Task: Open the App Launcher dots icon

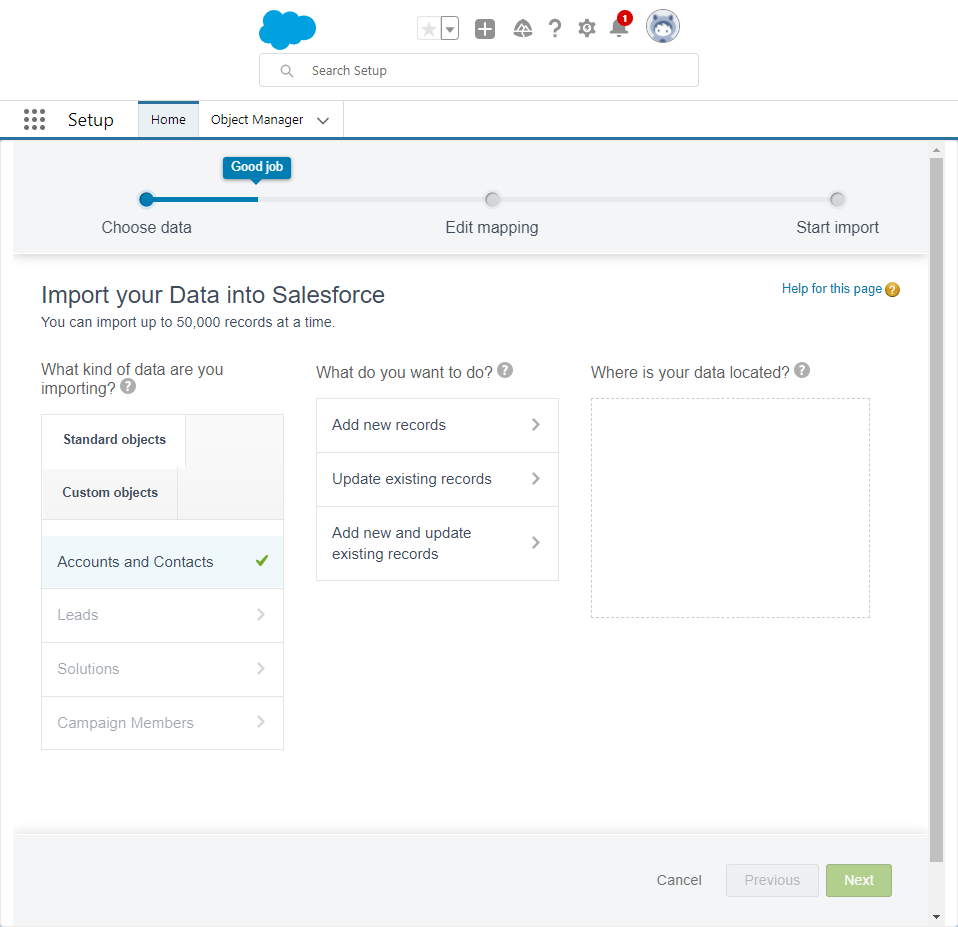Action: (34, 120)
